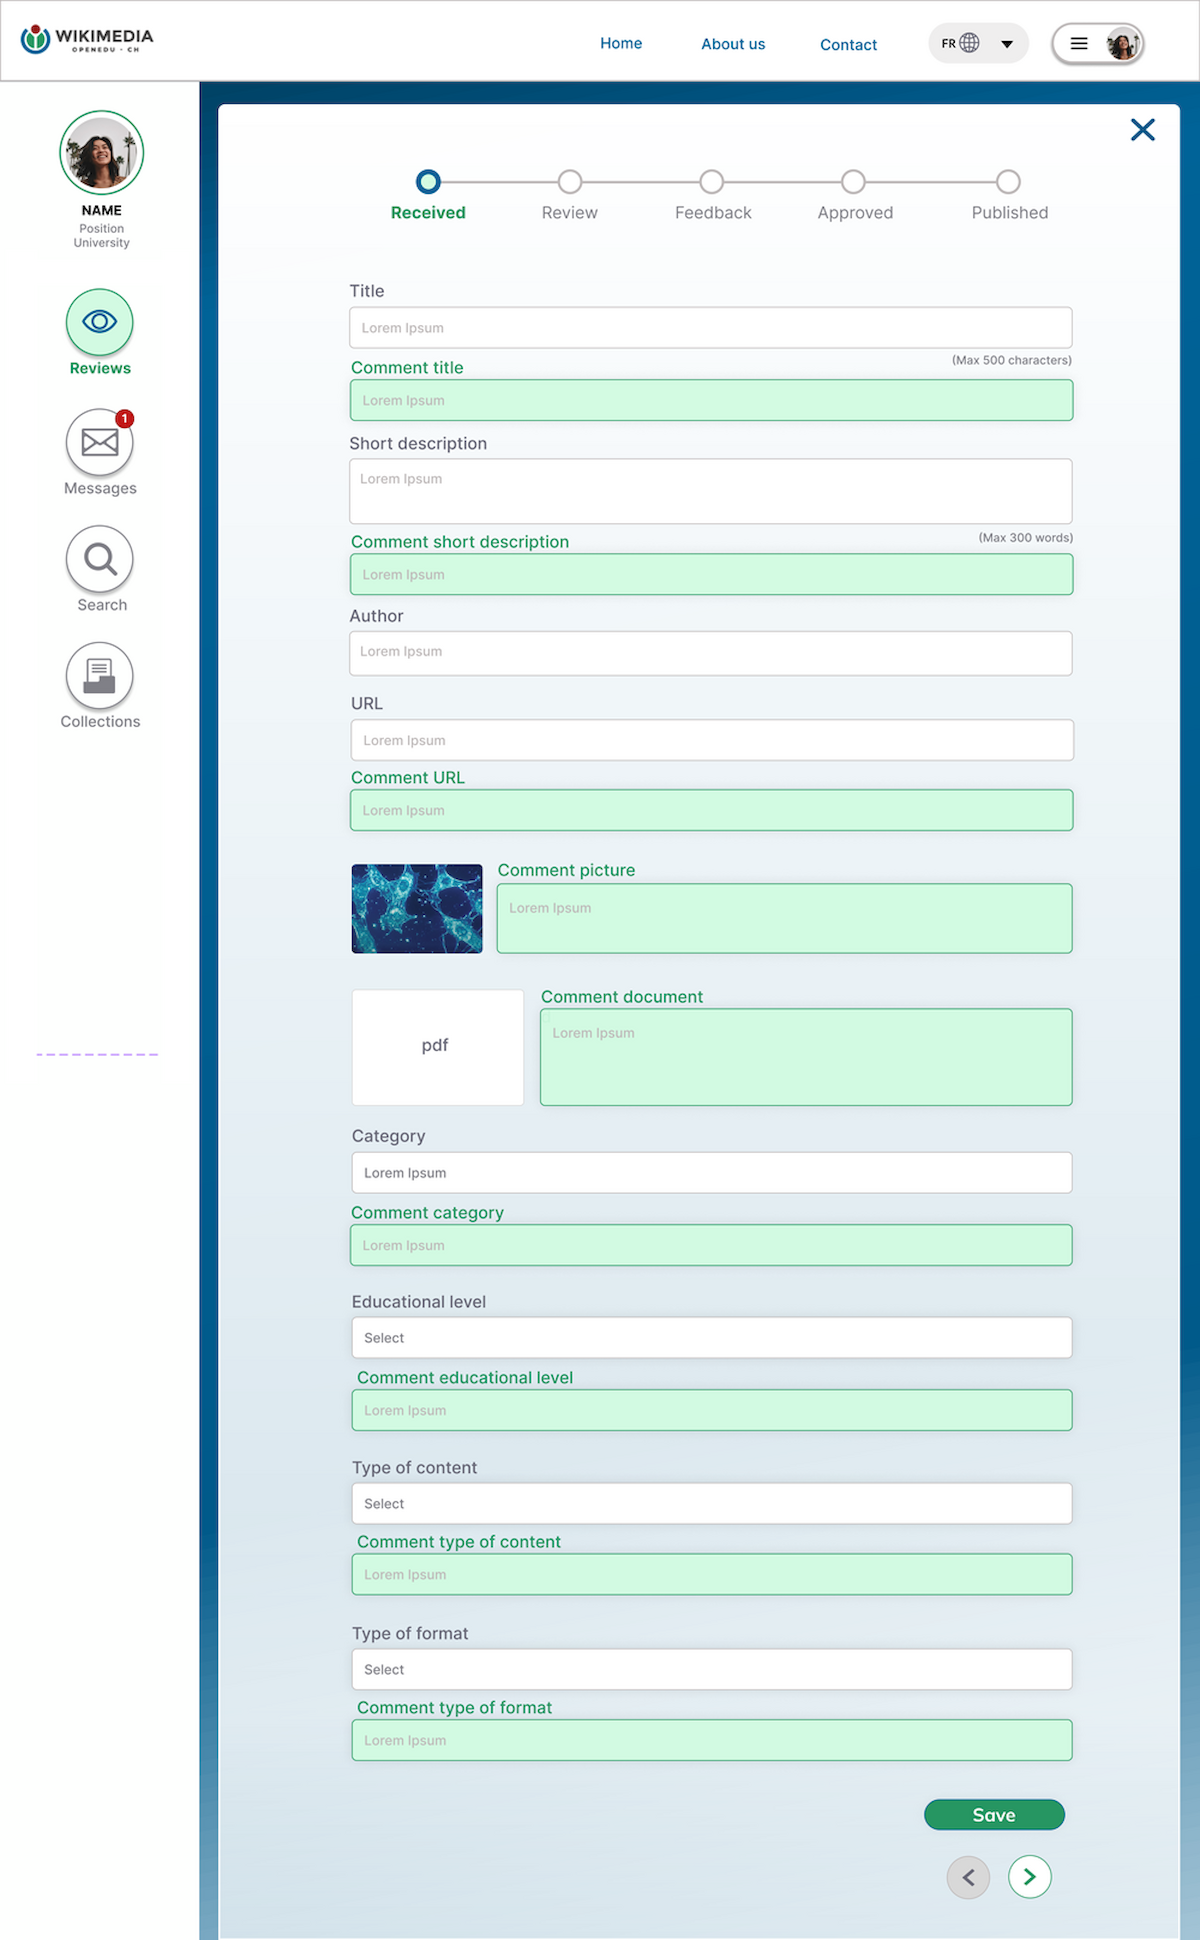The height and width of the screenshot is (1940, 1200).
Task: Open the hamburger user menu
Action: click(1080, 44)
